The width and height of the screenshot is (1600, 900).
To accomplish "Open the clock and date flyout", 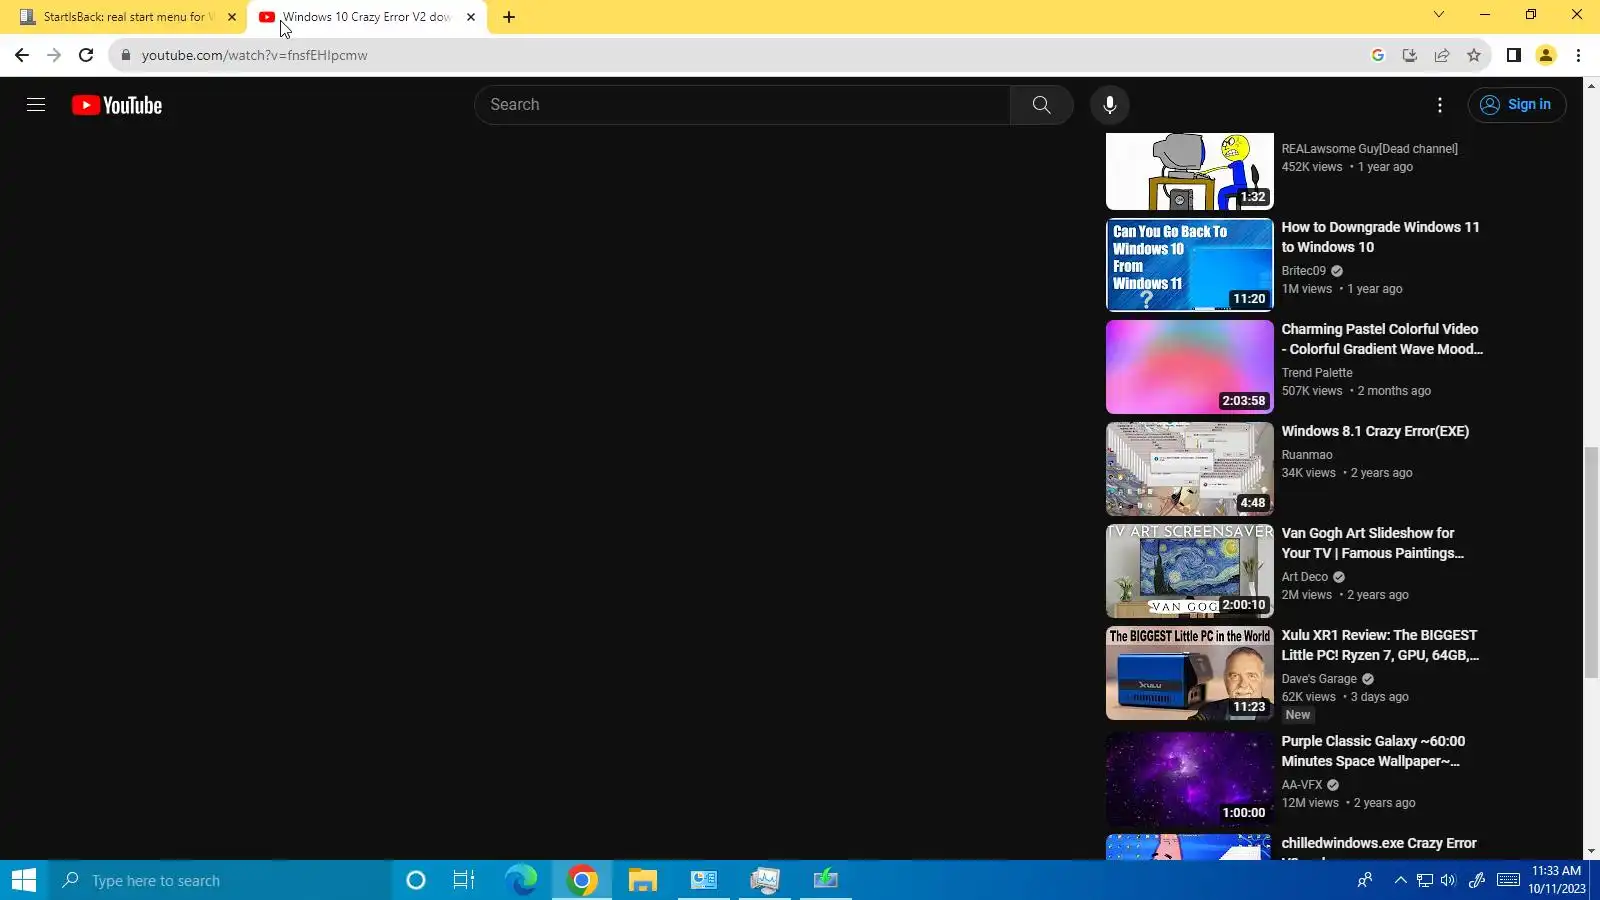I will coord(1557,880).
